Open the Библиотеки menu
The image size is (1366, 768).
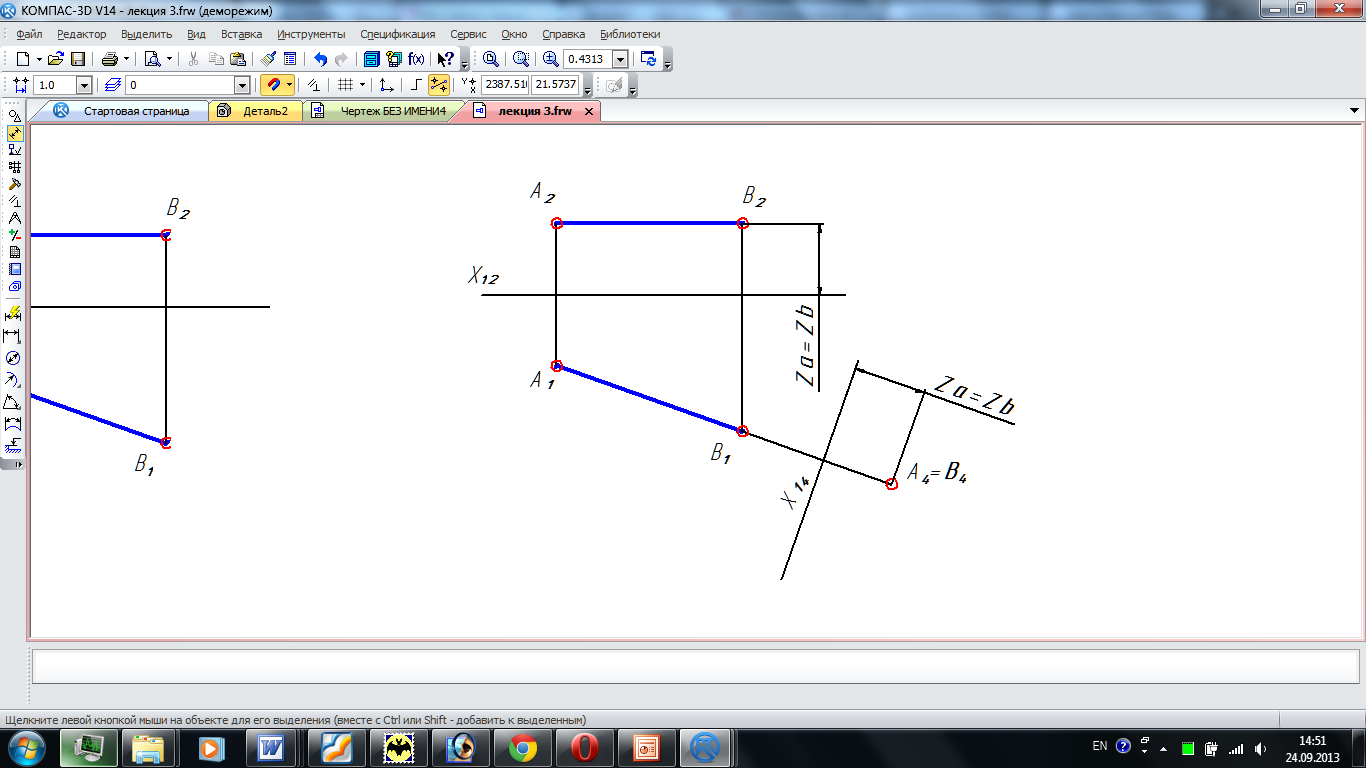(x=630, y=34)
